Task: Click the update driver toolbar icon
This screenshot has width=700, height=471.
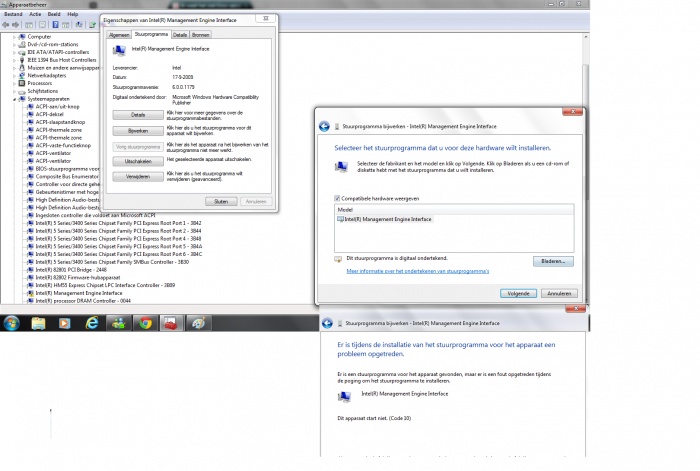Action: click(x=92, y=25)
